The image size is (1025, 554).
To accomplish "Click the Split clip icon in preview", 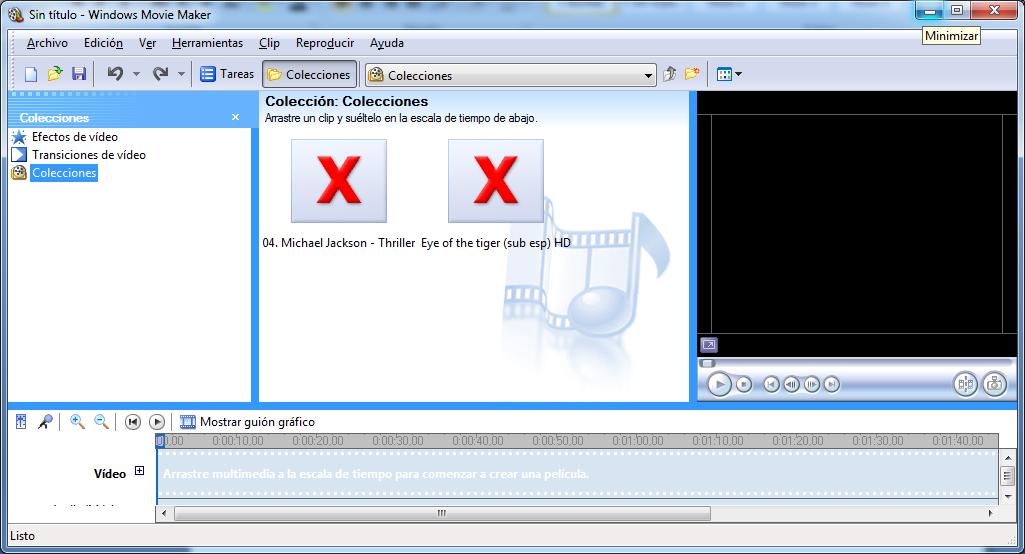I will pos(965,383).
